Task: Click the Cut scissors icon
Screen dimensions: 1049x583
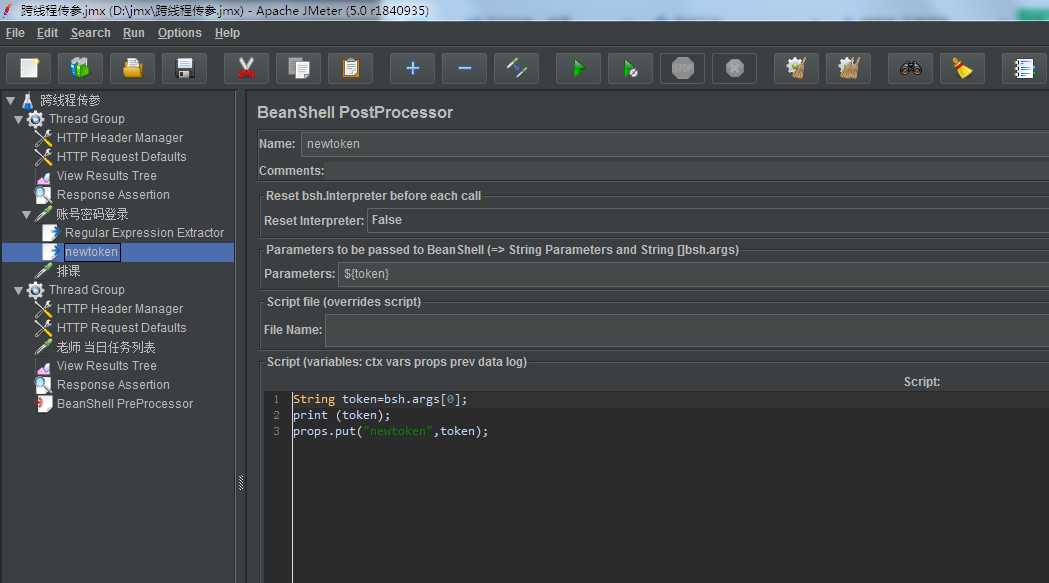Action: point(246,68)
